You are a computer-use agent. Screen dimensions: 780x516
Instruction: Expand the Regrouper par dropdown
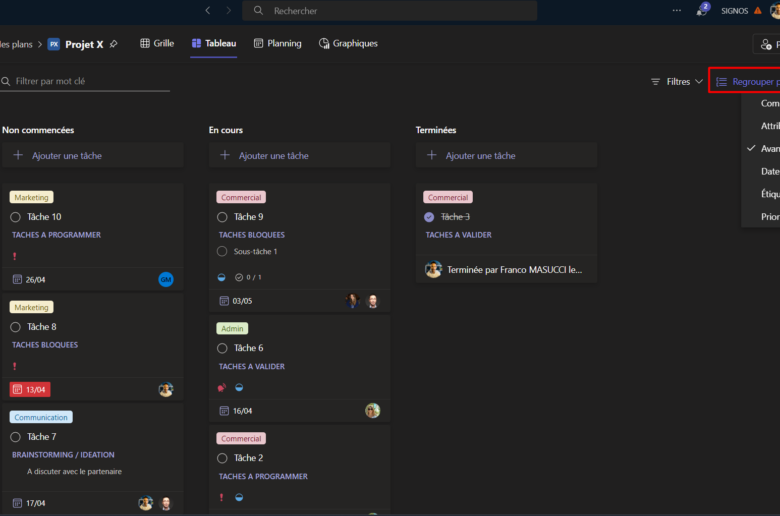click(746, 82)
